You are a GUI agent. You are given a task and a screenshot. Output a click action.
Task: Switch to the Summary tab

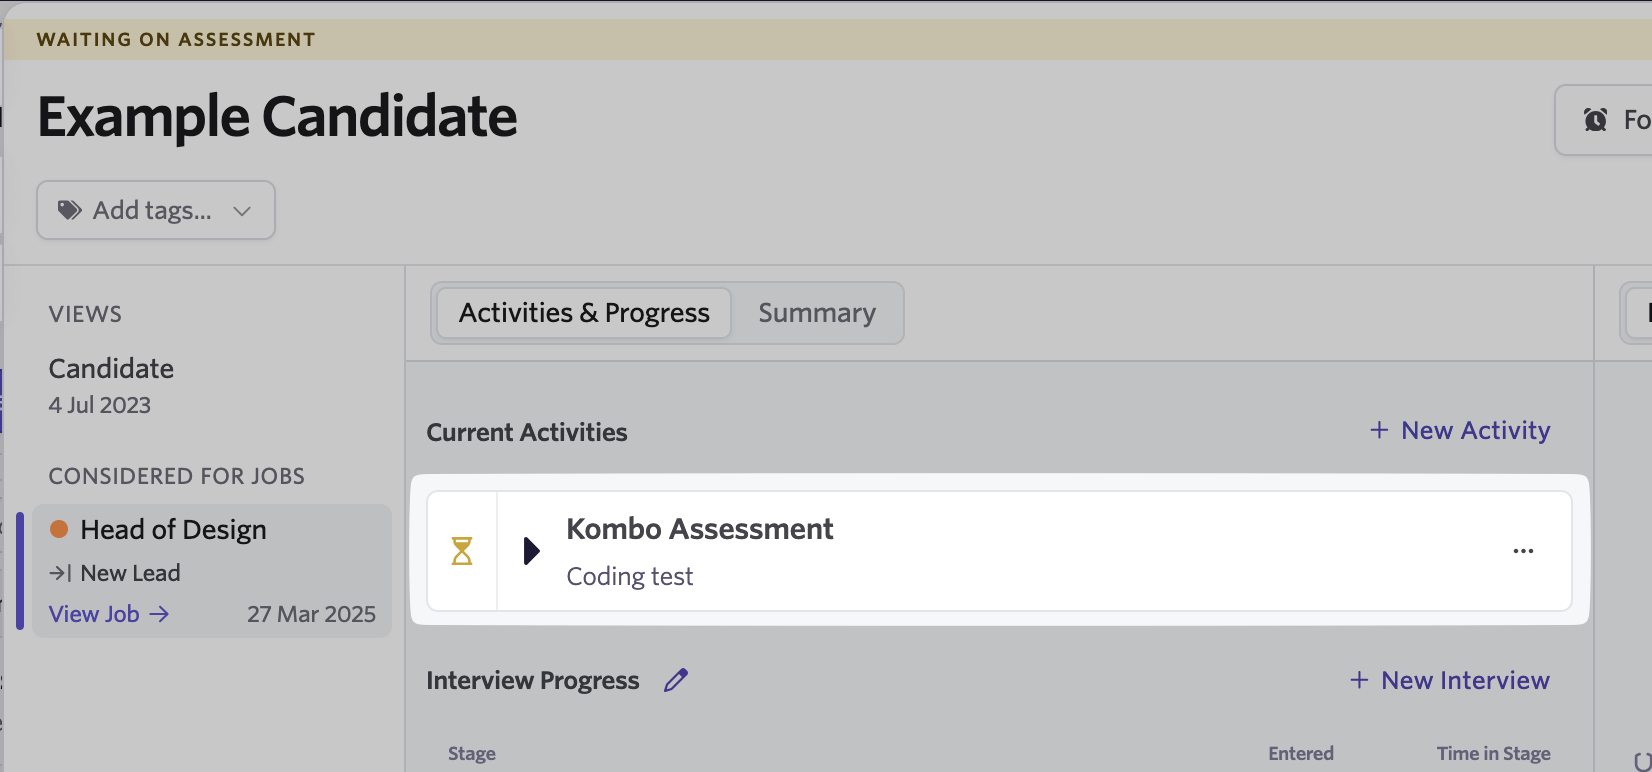[817, 313]
